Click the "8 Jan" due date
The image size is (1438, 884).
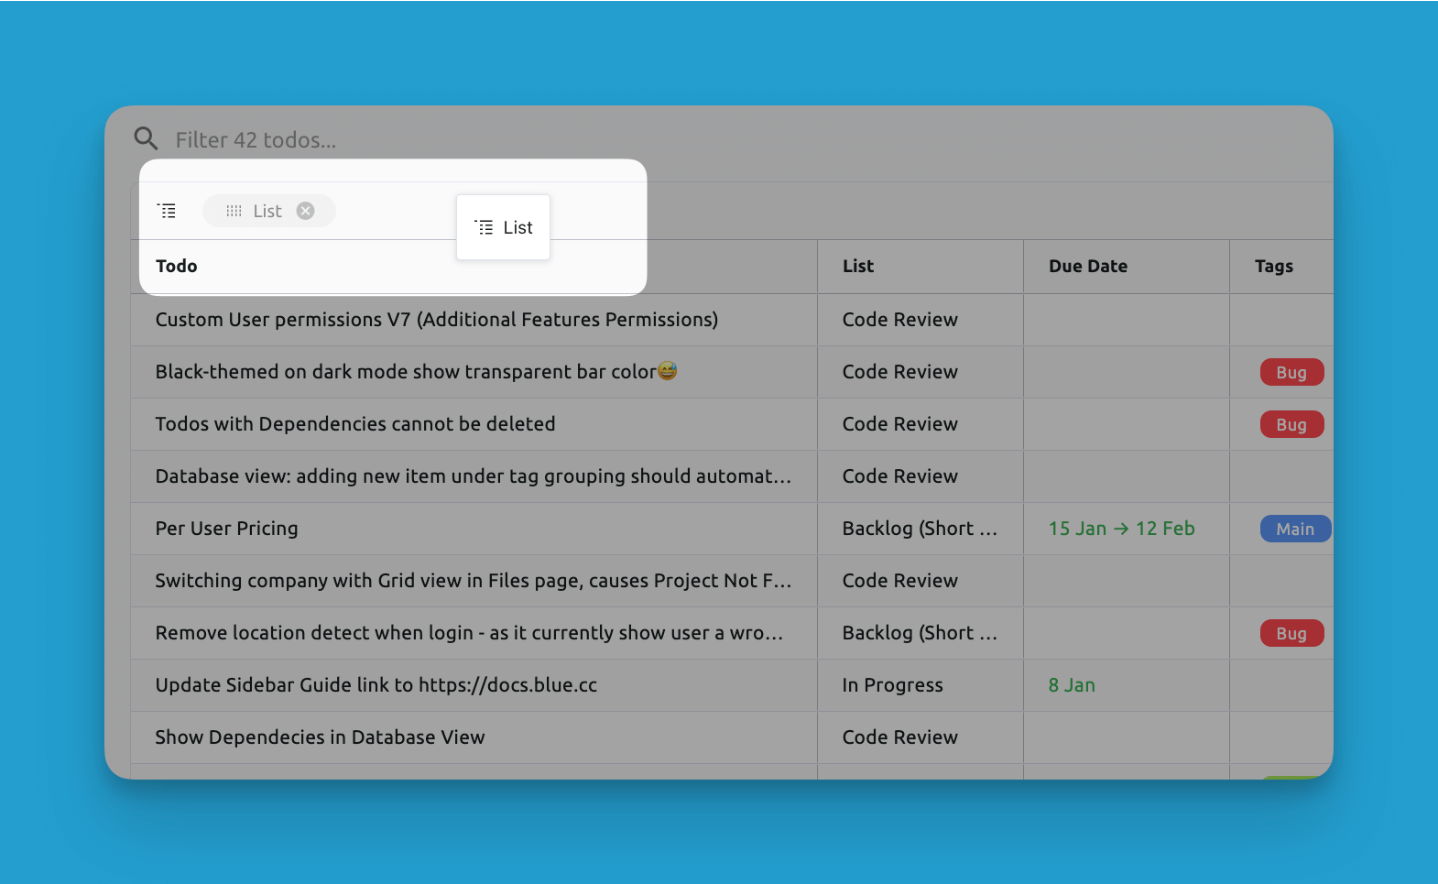click(x=1071, y=686)
